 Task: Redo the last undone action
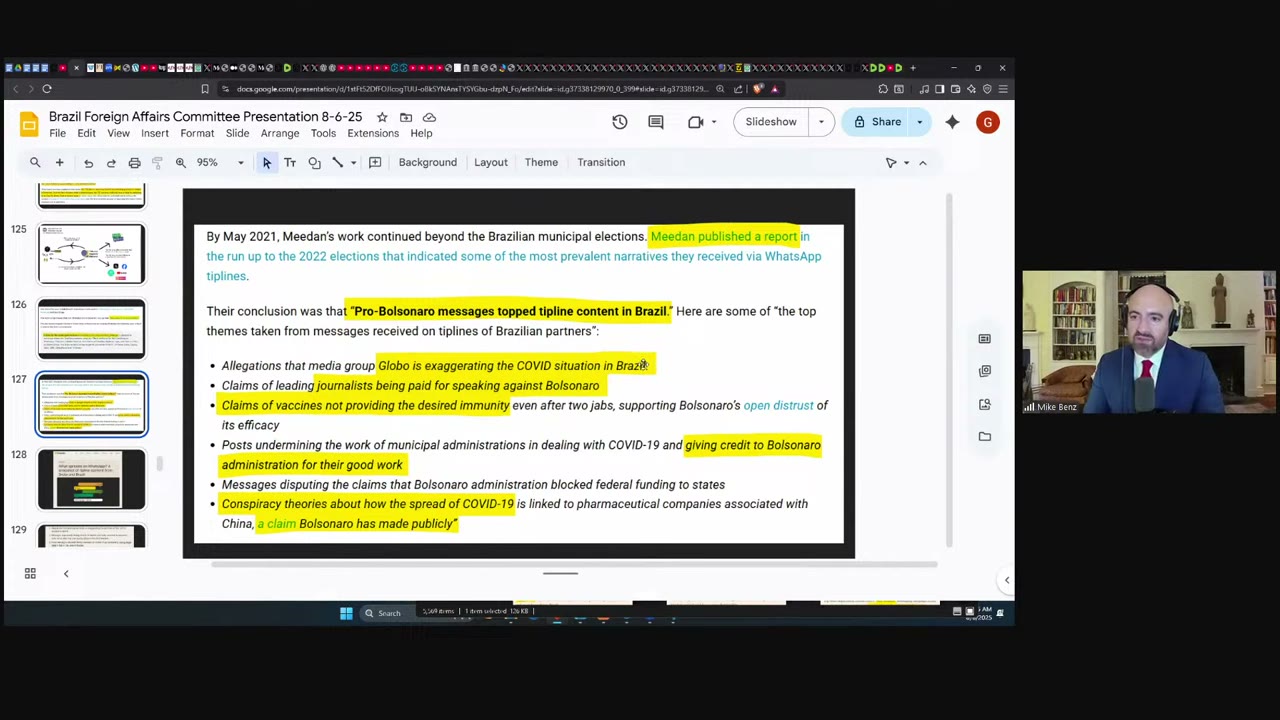point(111,163)
